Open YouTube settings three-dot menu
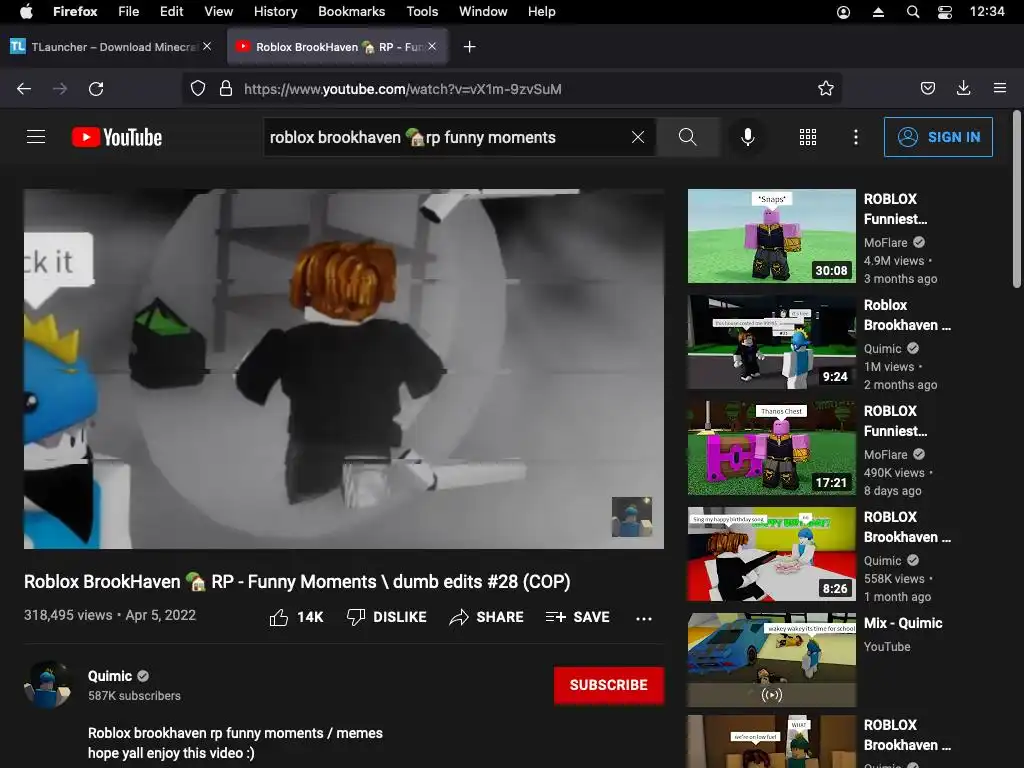Viewport: 1024px width, 768px height. (x=856, y=137)
